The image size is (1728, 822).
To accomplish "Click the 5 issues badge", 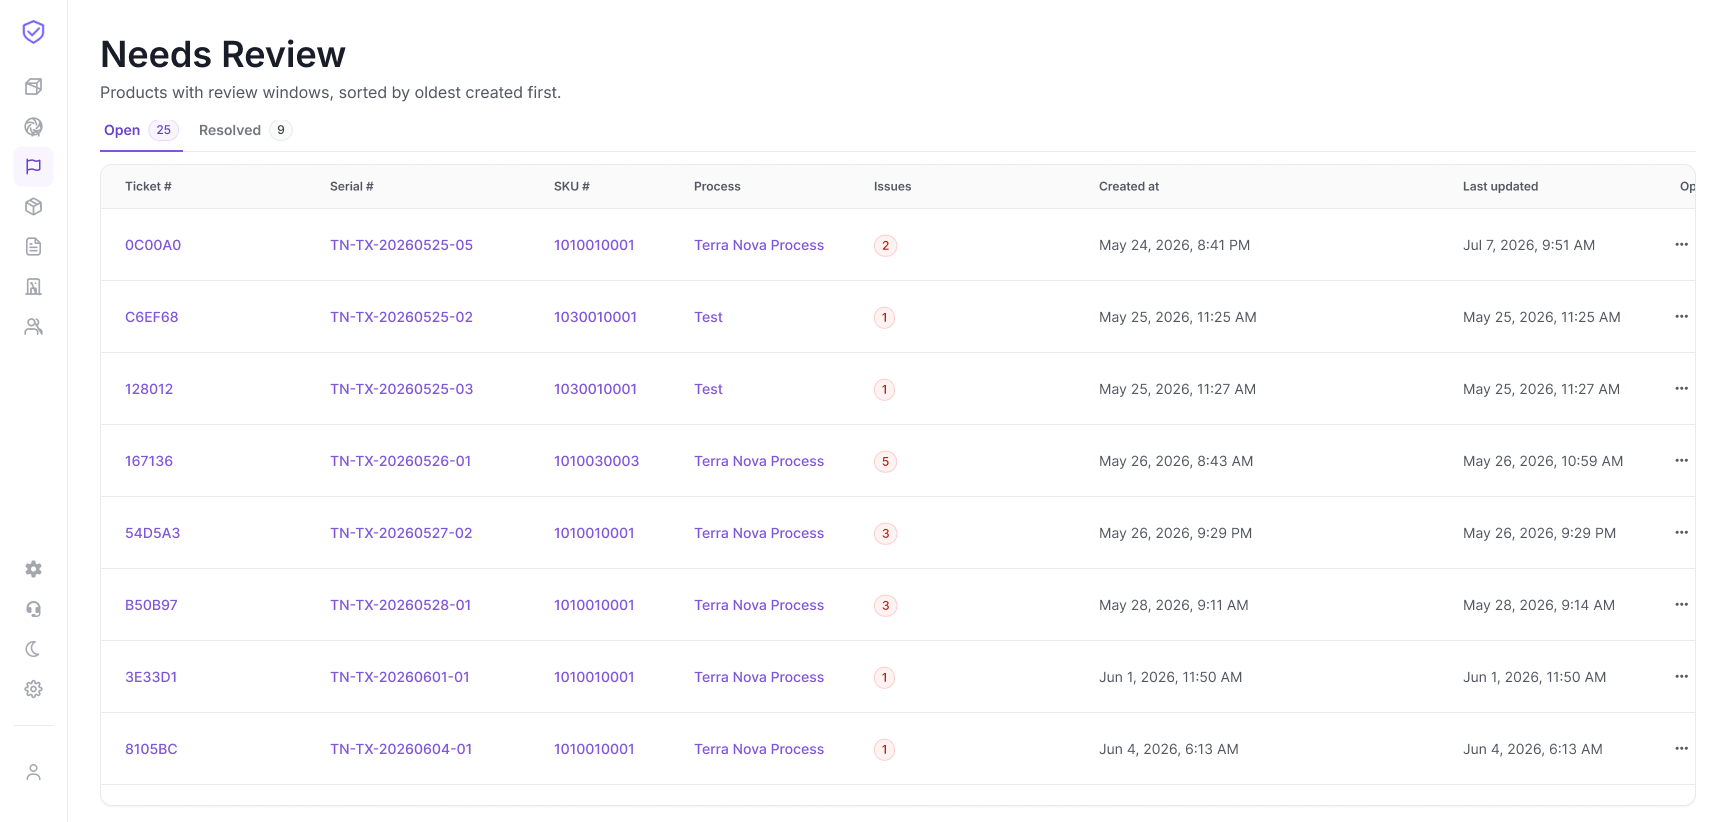I will click(885, 462).
